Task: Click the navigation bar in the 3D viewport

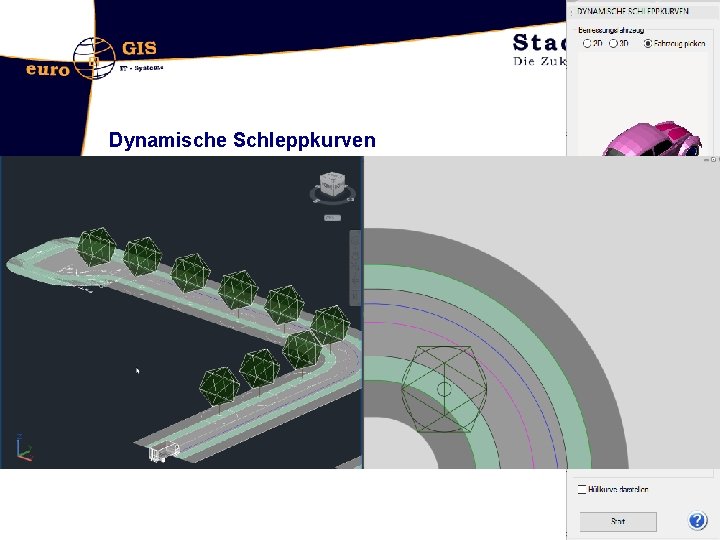Action: 355,268
